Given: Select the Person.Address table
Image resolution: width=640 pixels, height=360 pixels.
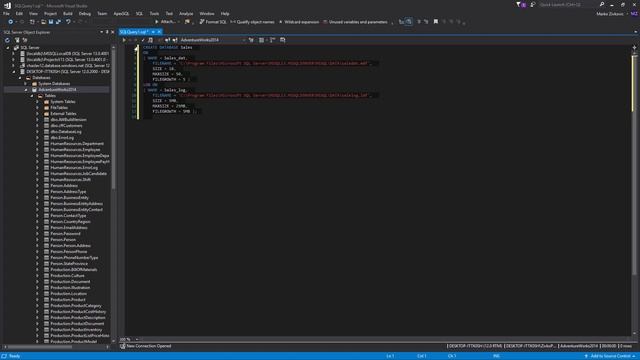Looking at the screenshot, I should (64, 186).
